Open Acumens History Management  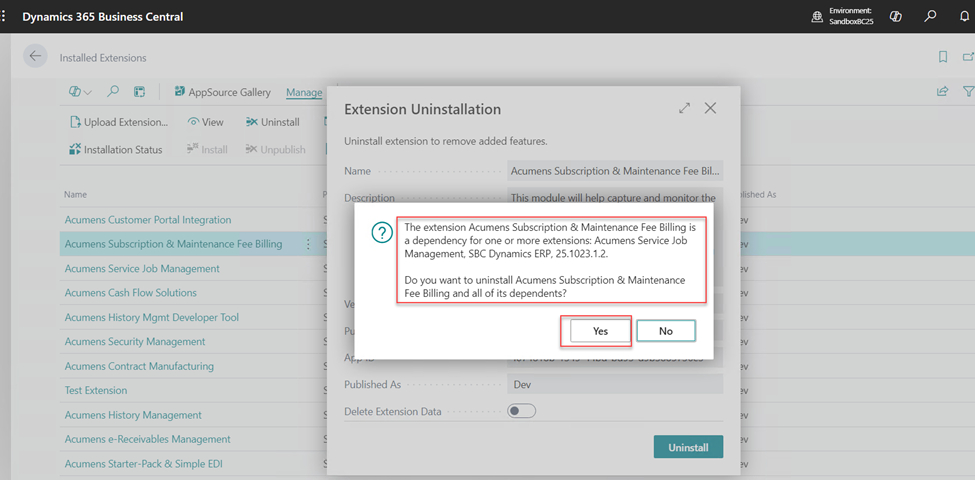pyautogui.click(x=133, y=415)
